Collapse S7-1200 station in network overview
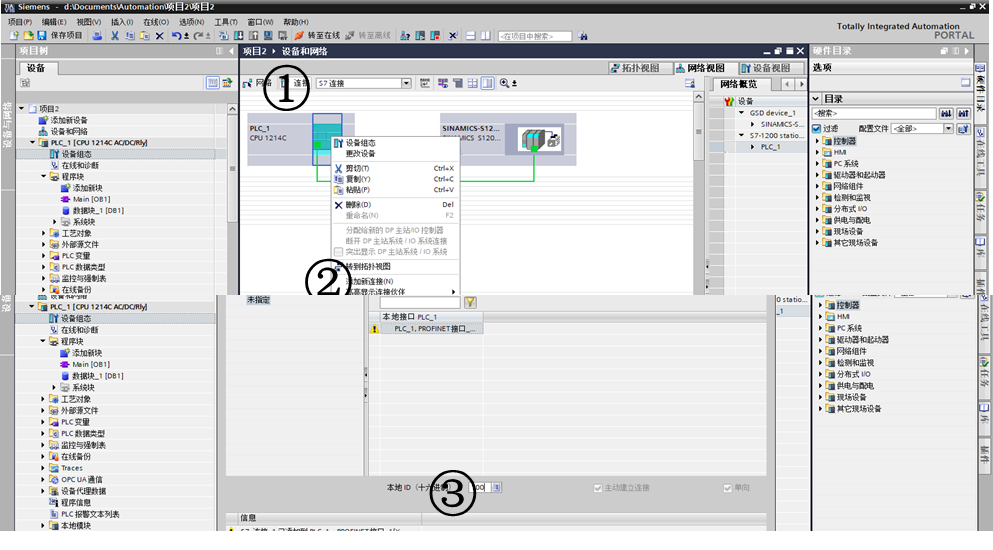This screenshot has height=550, width=993. click(742, 135)
